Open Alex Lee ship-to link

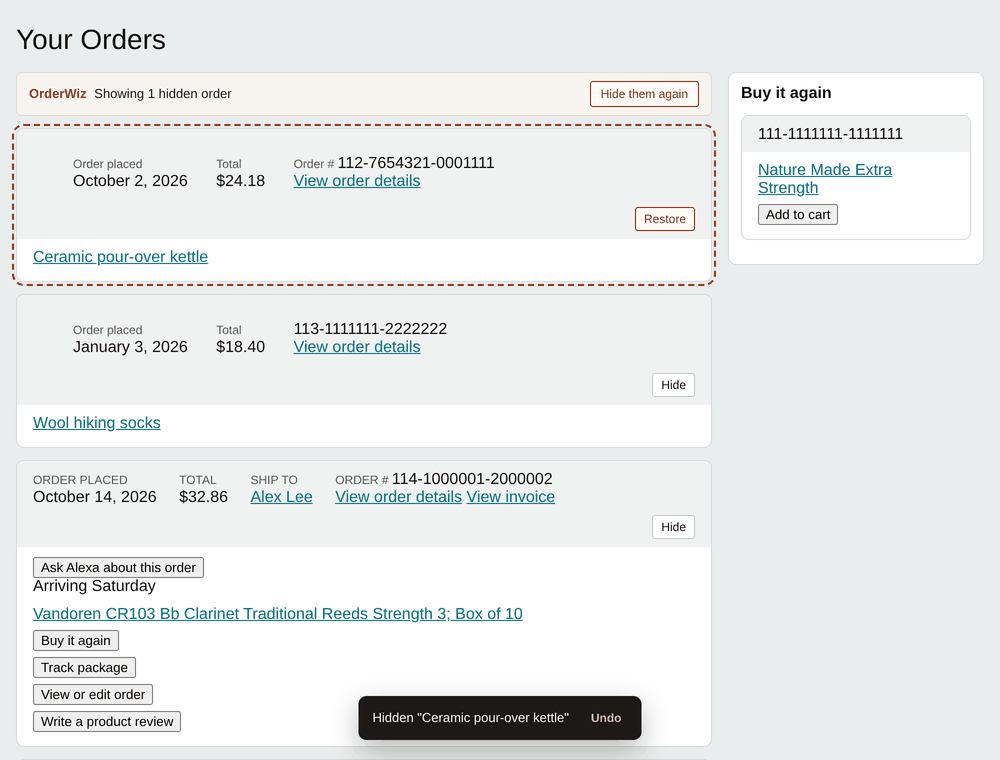click(281, 497)
